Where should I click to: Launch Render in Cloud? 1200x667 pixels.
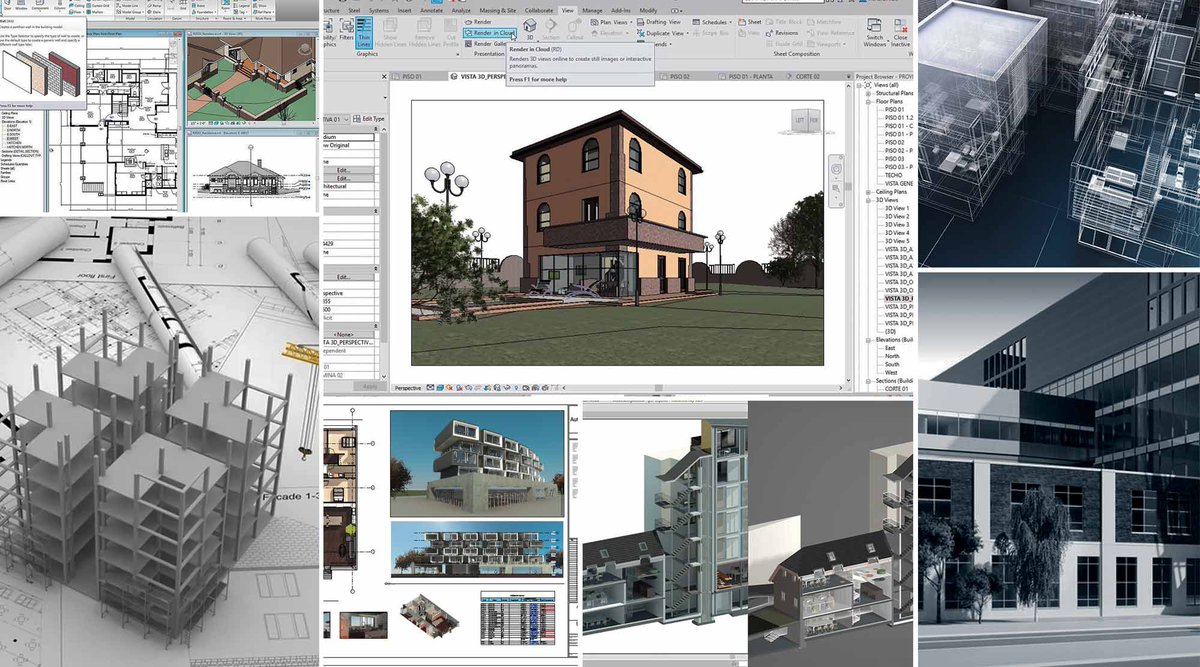490,33
